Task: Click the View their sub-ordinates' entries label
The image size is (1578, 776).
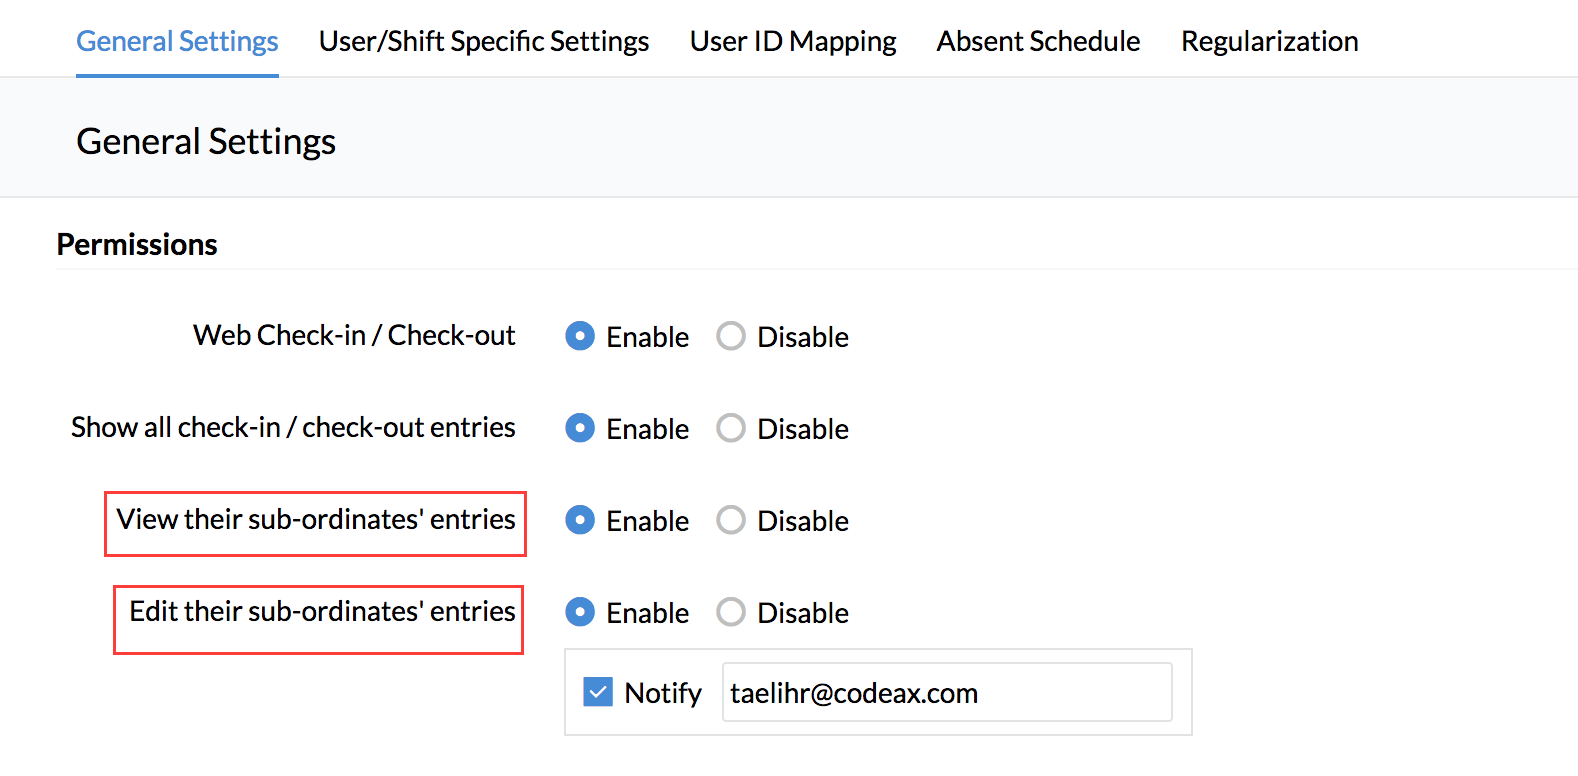Action: coord(316,519)
